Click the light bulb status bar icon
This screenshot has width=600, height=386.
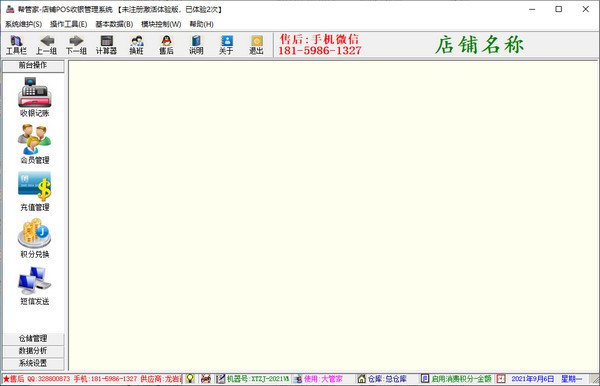click(190, 379)
